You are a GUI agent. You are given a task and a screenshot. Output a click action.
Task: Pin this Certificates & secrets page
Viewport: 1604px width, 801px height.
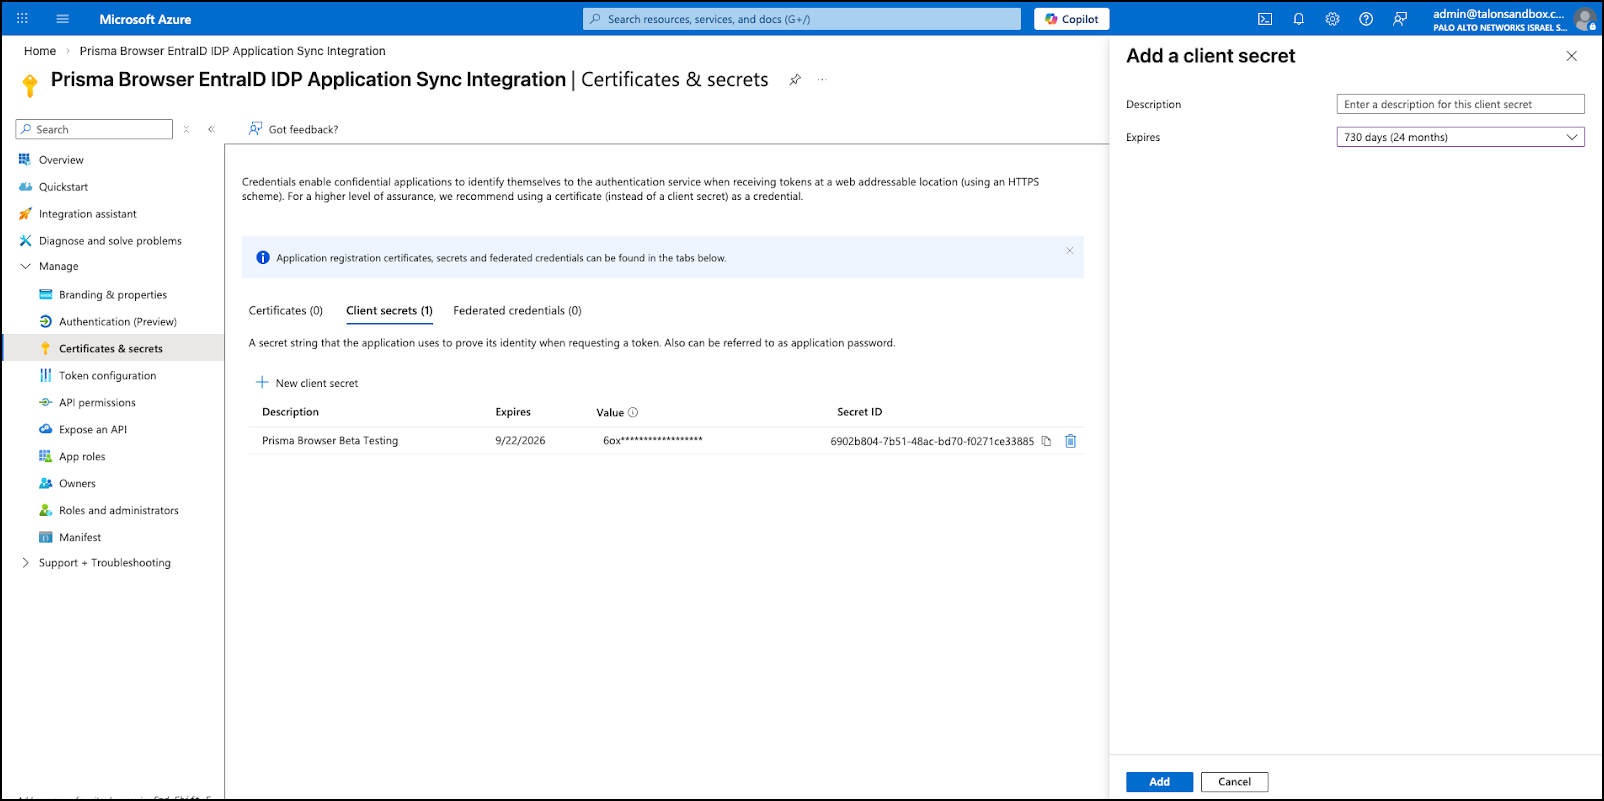[x=795, y=80]
